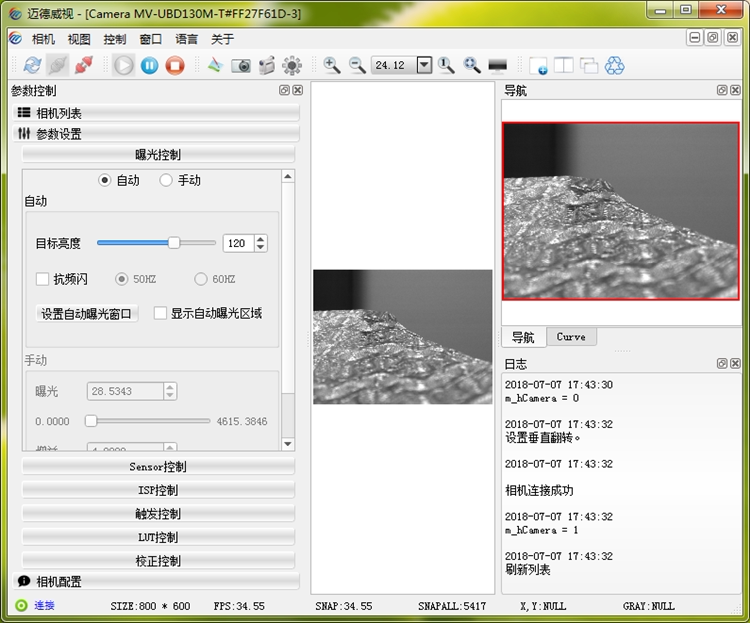Open the video recording icon

(x=266, y=66)
